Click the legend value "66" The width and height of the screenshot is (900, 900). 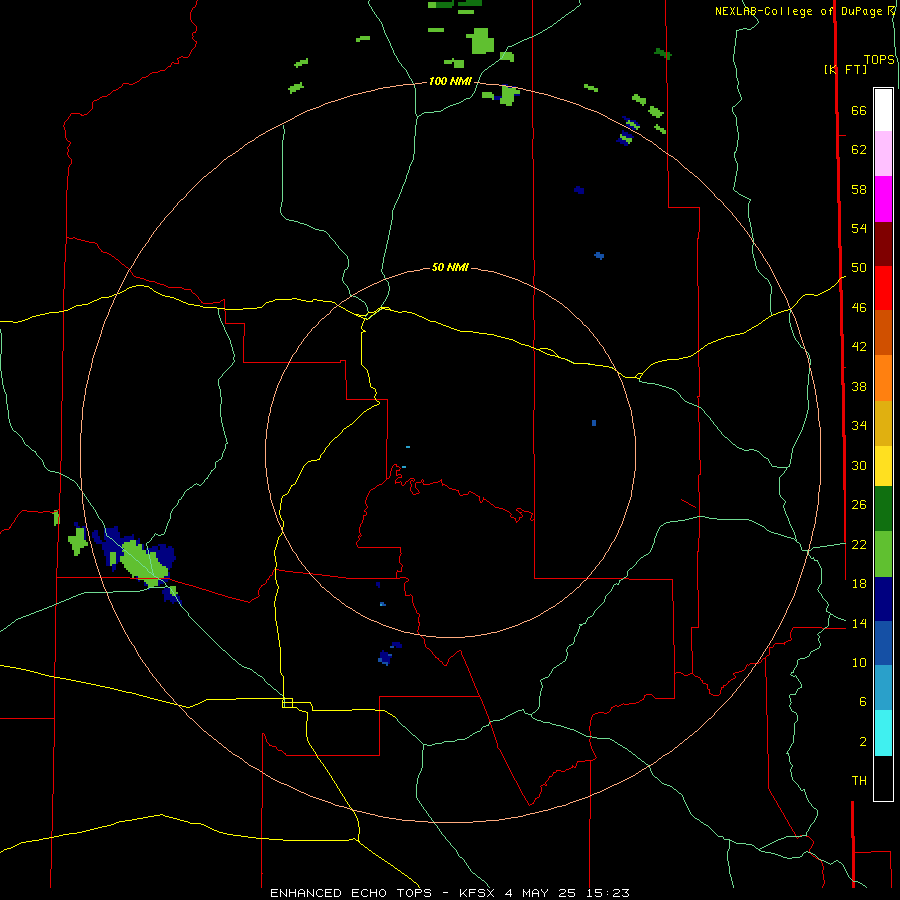[x=859, y=110]
